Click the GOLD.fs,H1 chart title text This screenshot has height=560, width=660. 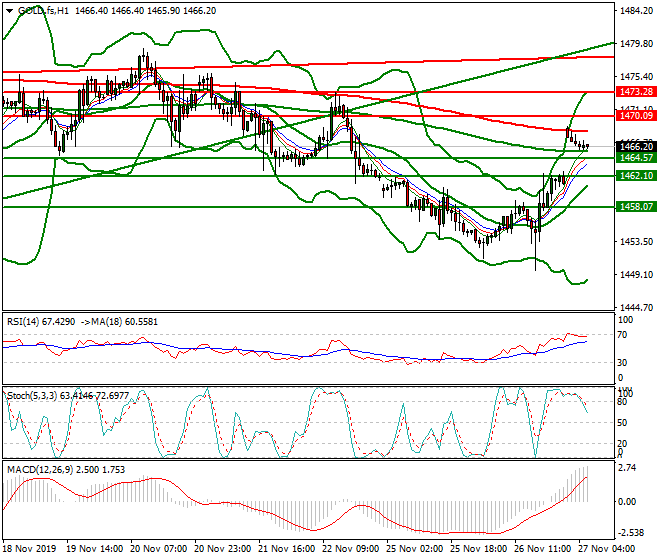[x=43, y=11]
